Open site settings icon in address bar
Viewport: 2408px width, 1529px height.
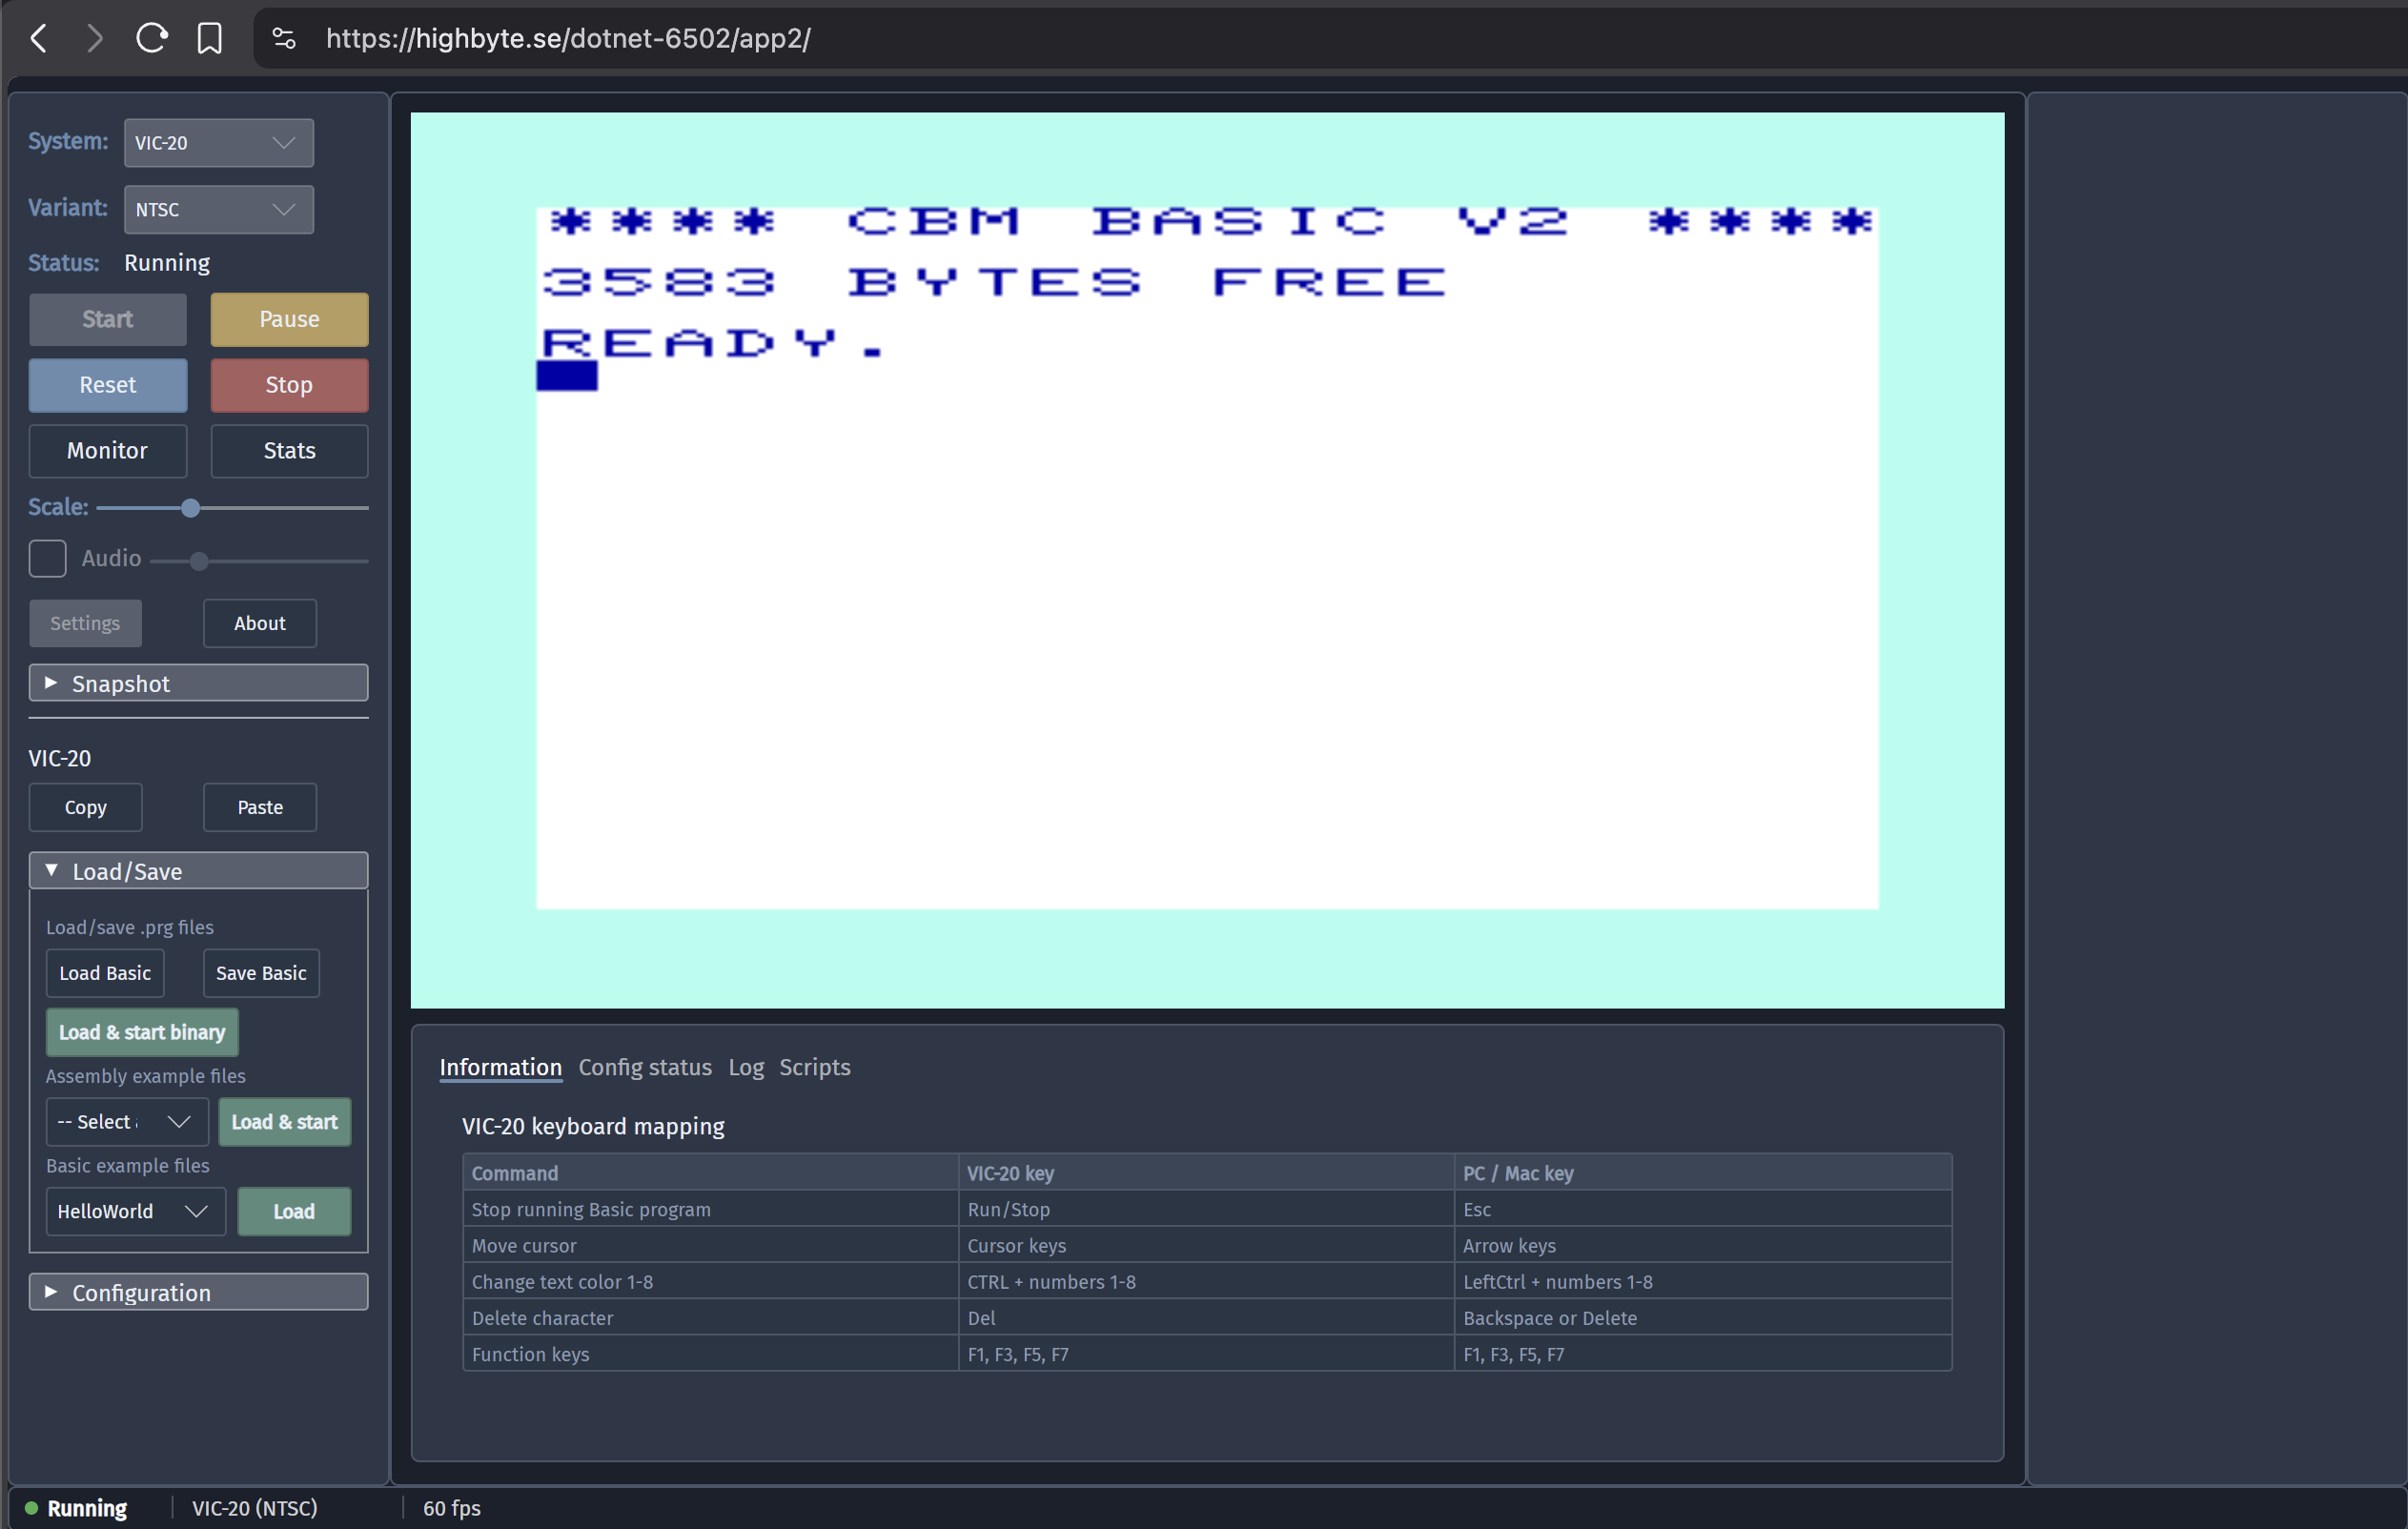(284, 39)
